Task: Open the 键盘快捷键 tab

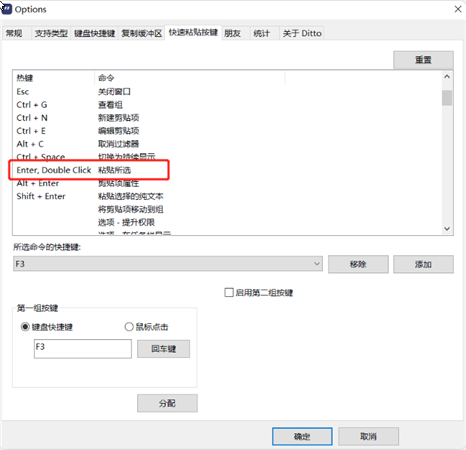Action: click(94, 33)
